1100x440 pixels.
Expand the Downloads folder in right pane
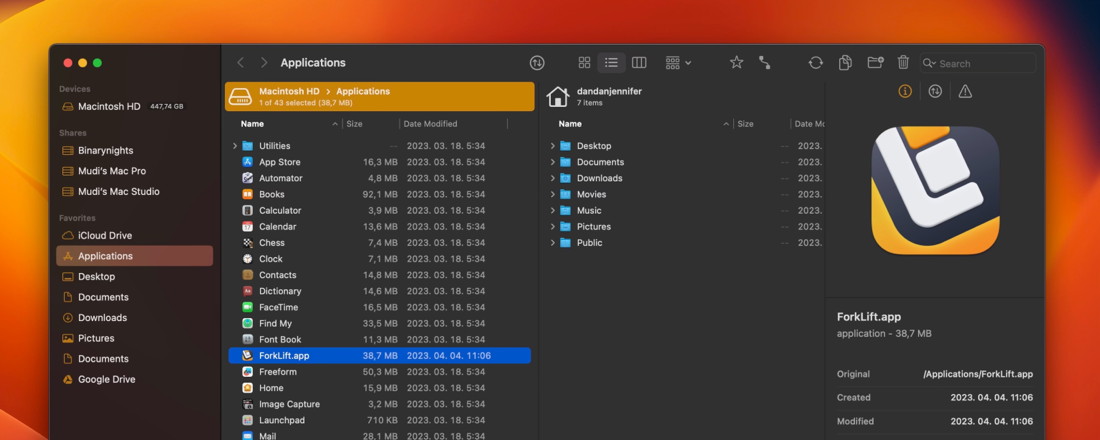(553, 178)
